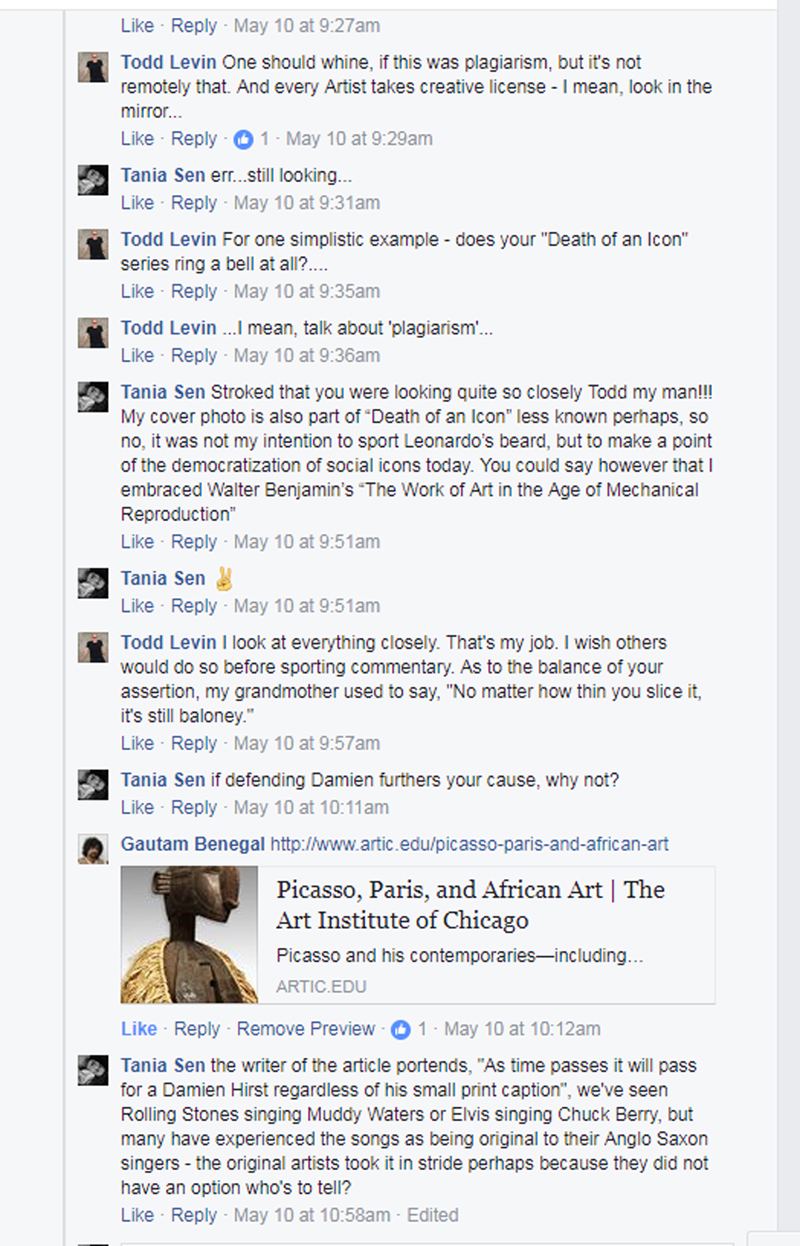Reply to Todd Levin's 'talk about plagiarism' comment

point(194,355)
